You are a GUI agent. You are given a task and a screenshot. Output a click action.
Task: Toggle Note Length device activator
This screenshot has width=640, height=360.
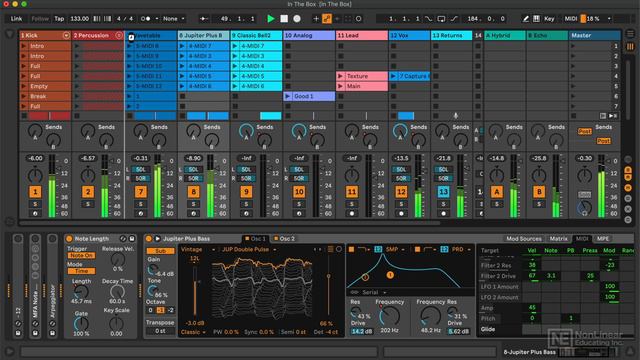69,239
